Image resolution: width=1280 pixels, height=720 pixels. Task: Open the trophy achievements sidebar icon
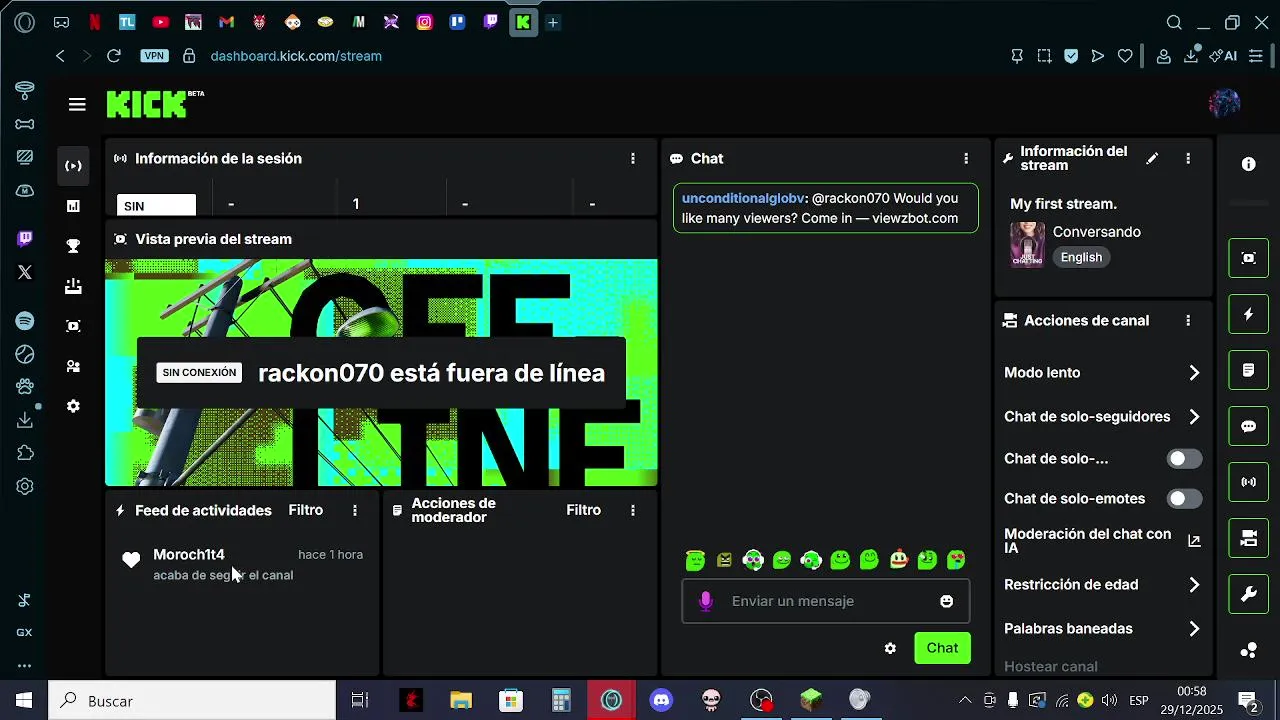tap(73, 246)
